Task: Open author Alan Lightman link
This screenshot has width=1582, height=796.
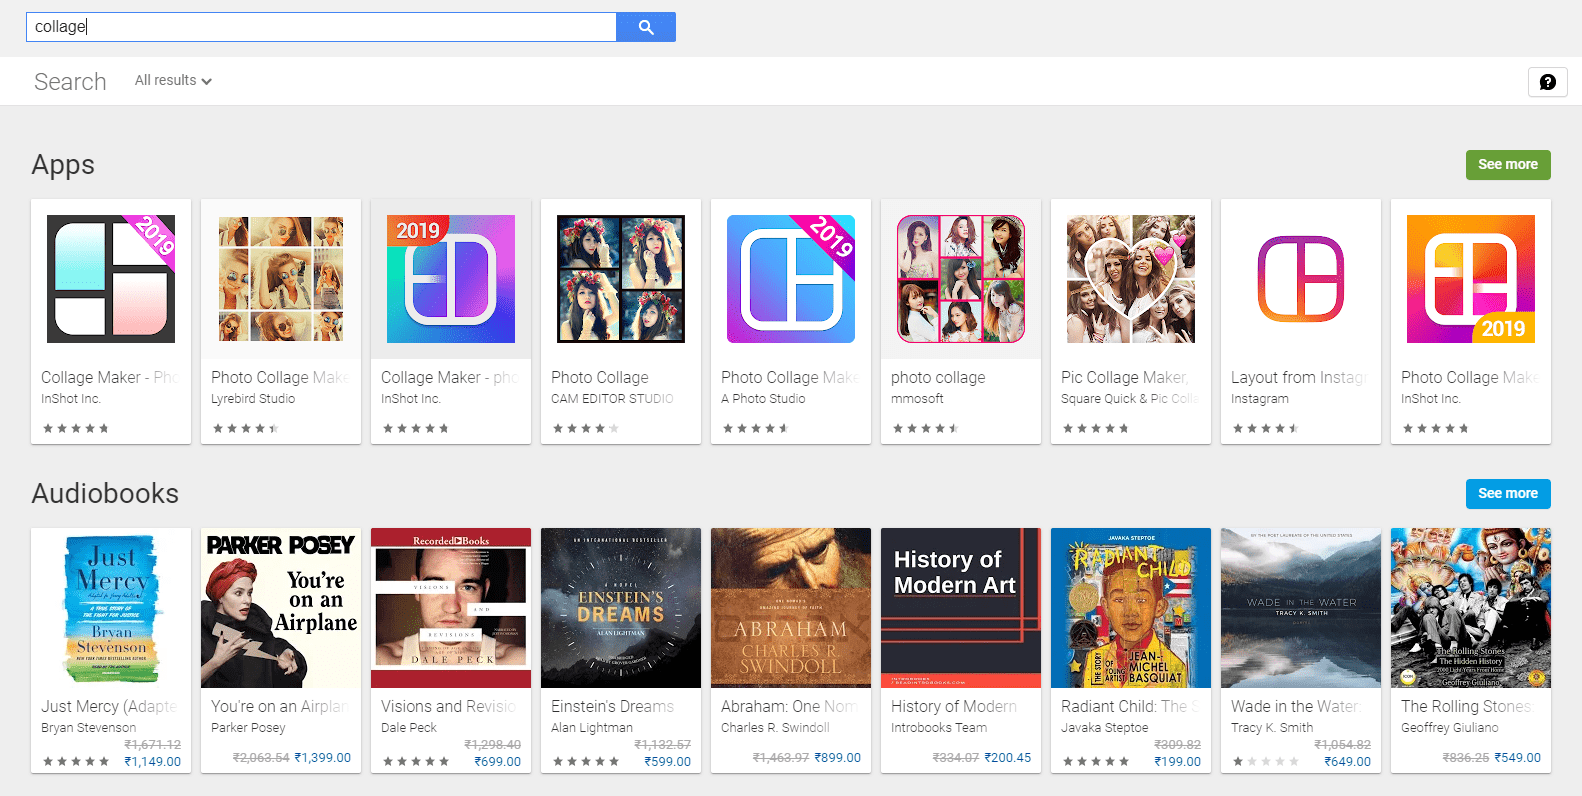Action: coord(592,728)
